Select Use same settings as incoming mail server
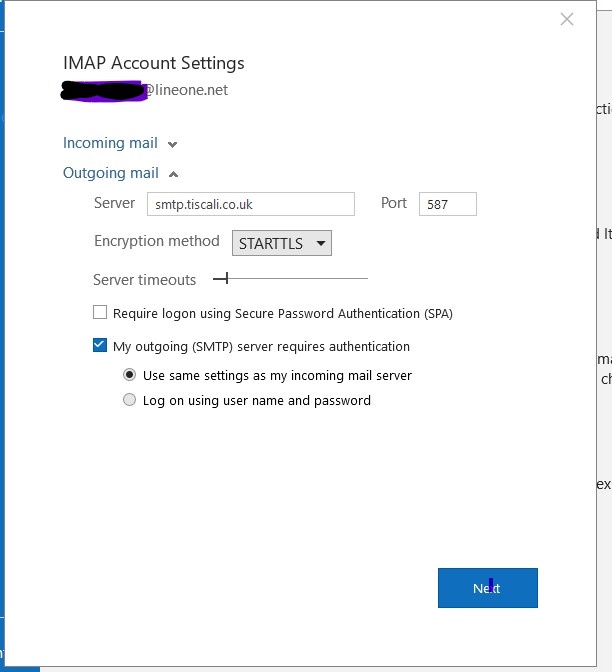The image size is (612, 672). pyautogui.click(x=129, y=375)
